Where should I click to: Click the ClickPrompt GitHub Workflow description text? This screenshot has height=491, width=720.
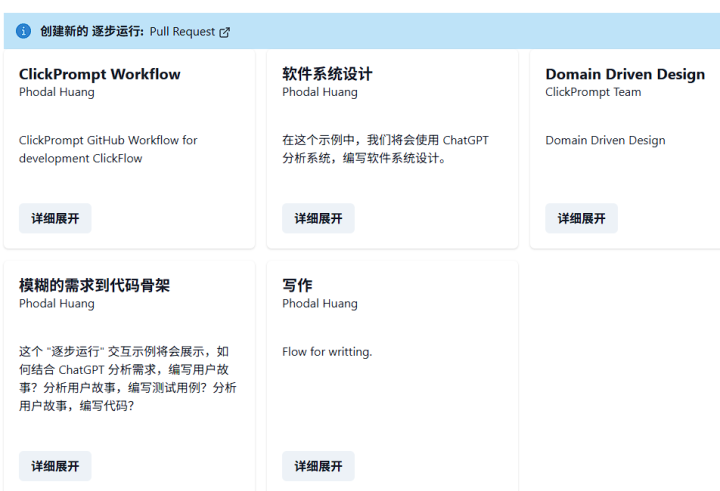point(108,149)
